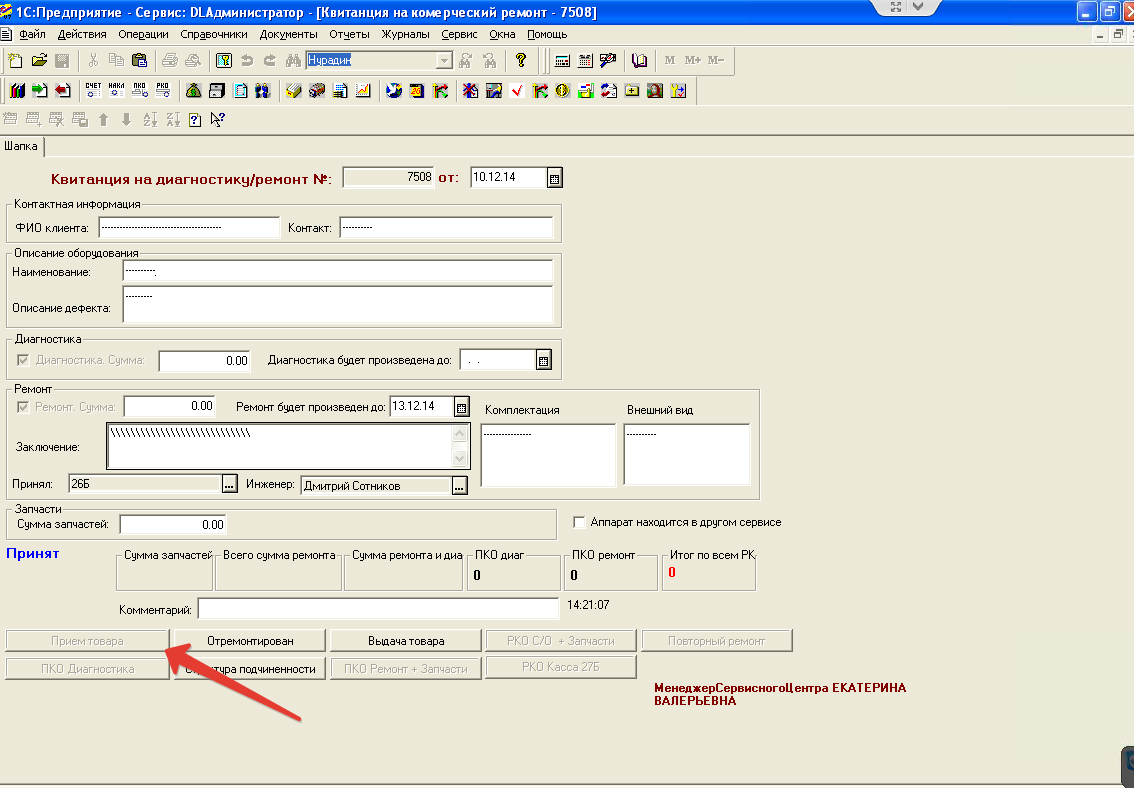
Task: Open the calculator icon in toolbar
Action: point(562,60)
